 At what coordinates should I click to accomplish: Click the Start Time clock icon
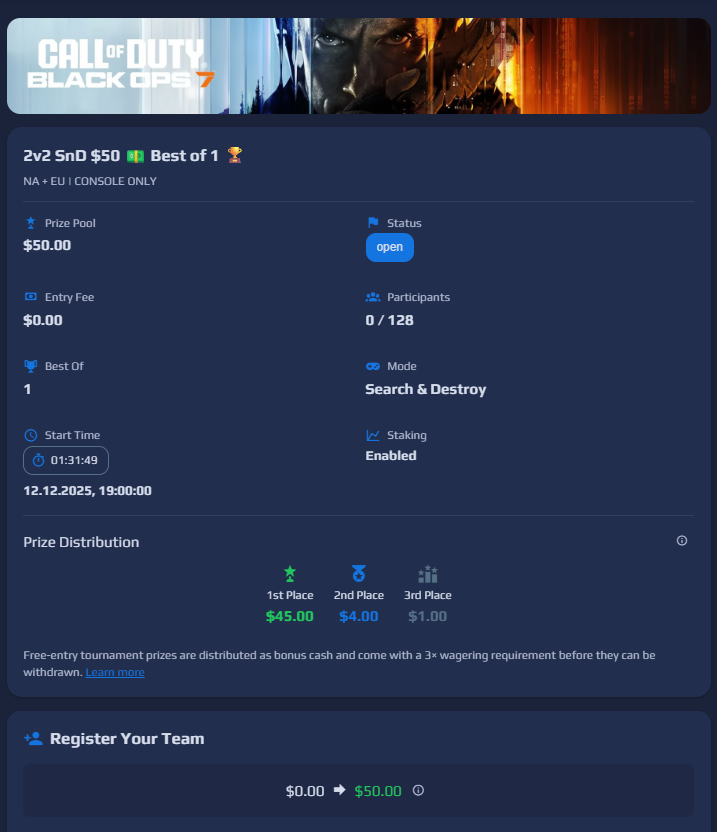[x=31, y=435]
